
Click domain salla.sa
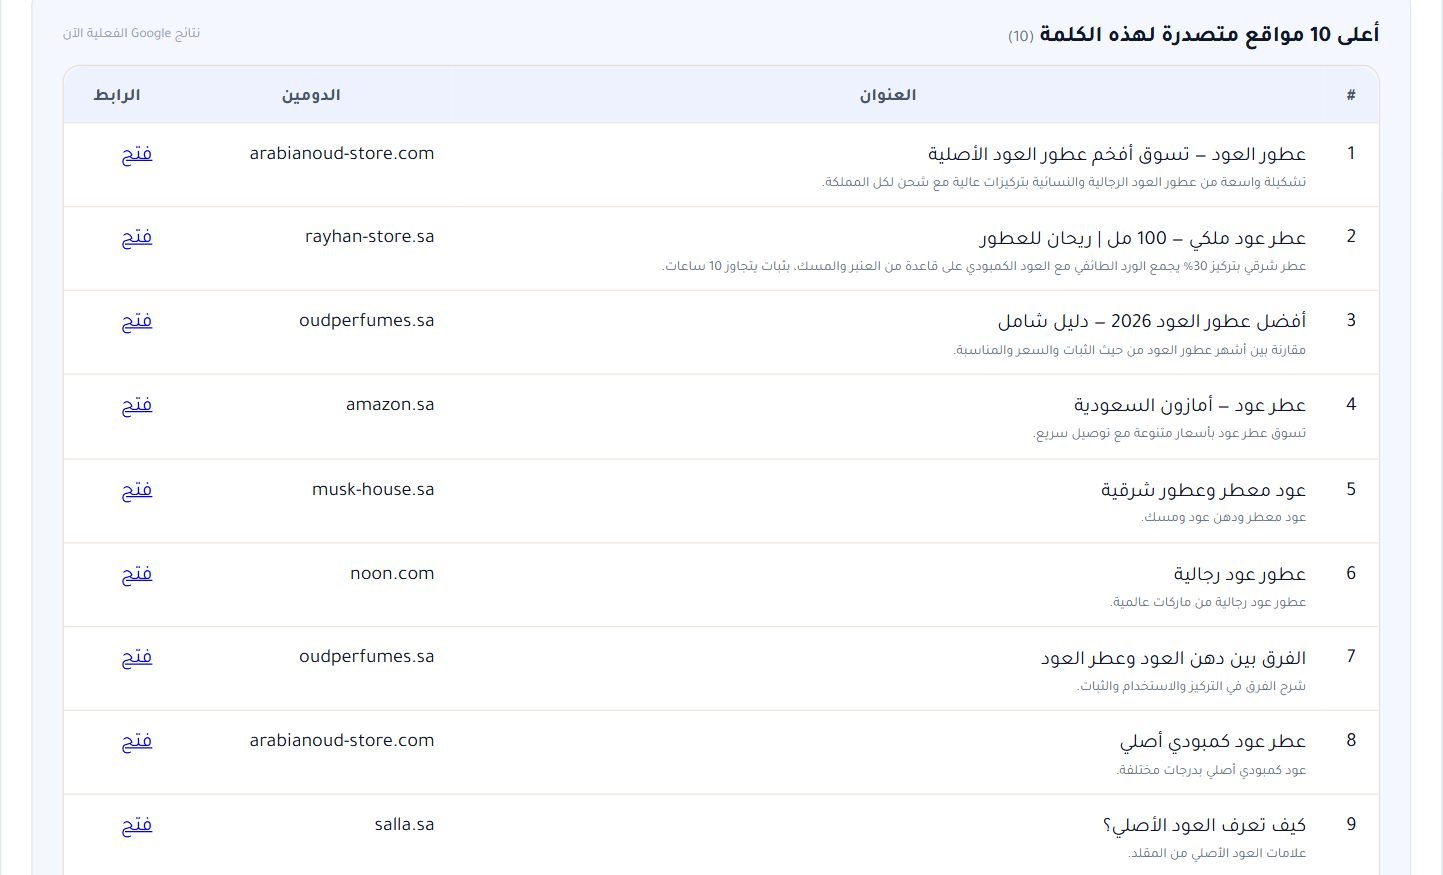pos(405,825)
